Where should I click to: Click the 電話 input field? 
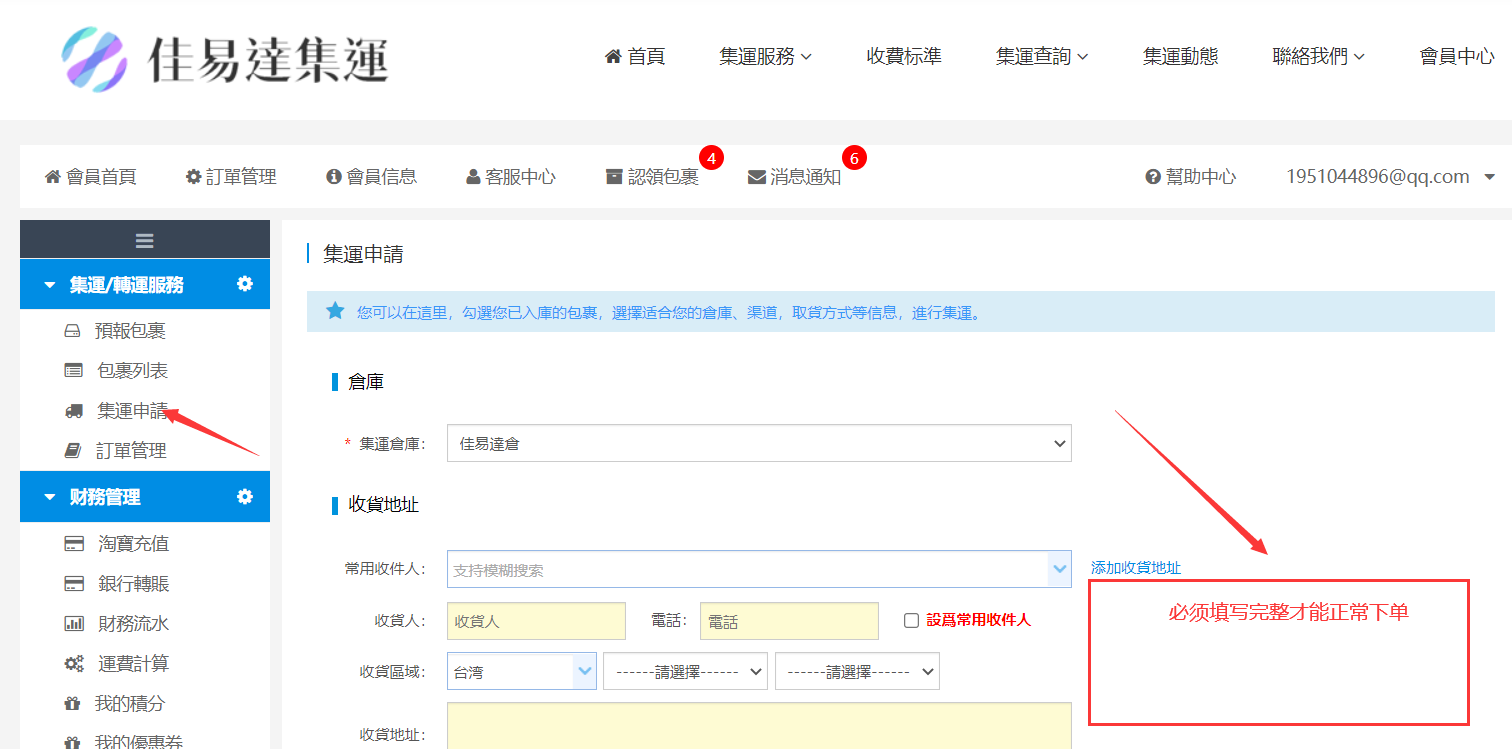[x=789, y=621]
